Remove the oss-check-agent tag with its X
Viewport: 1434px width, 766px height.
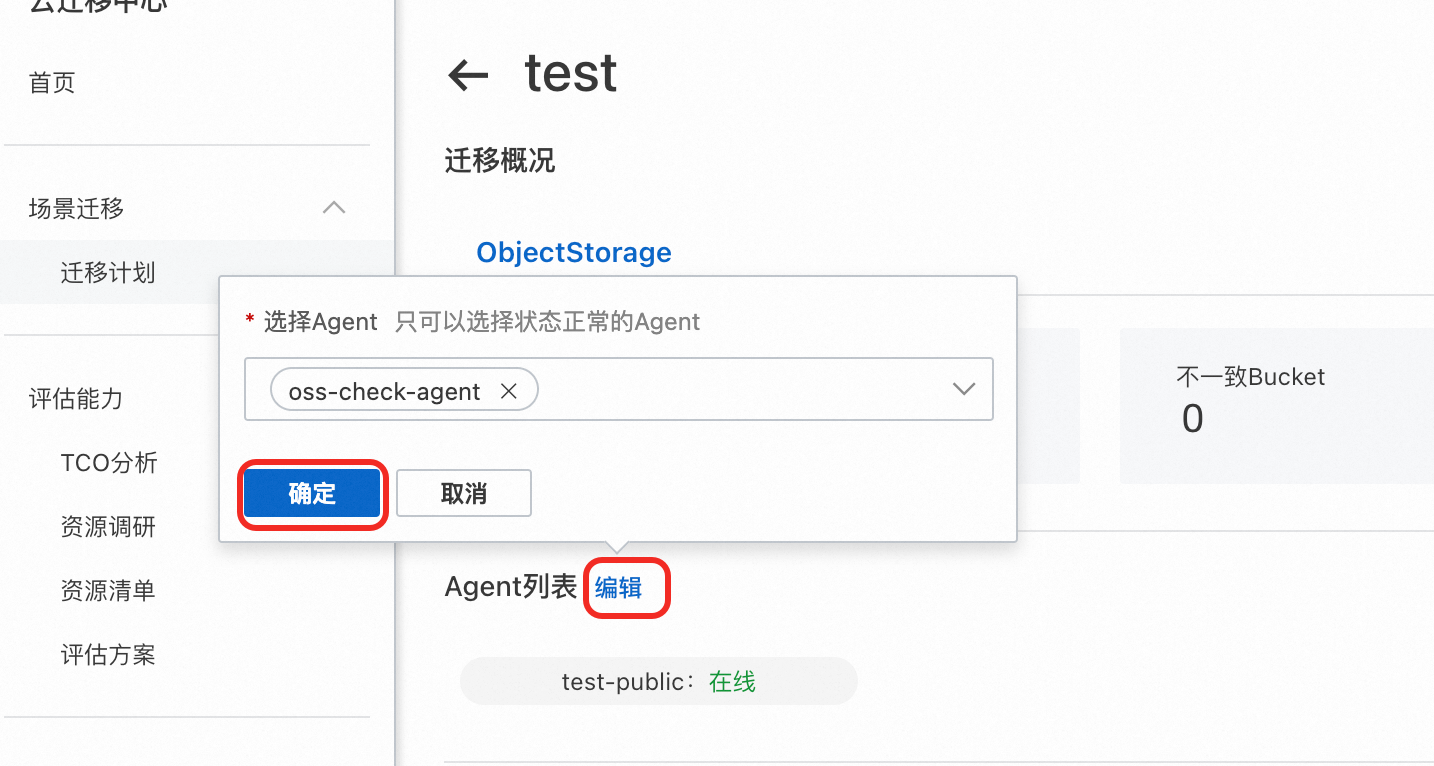coord(508,391)
